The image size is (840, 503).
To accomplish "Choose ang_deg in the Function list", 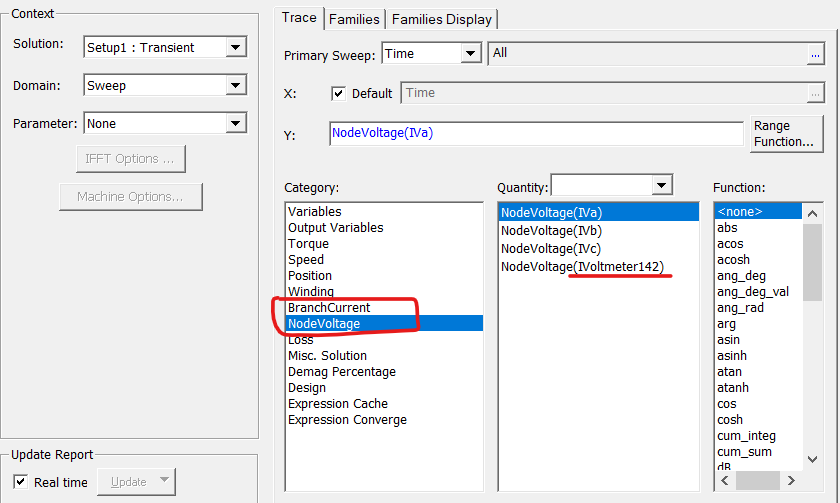I will point(741,276).
